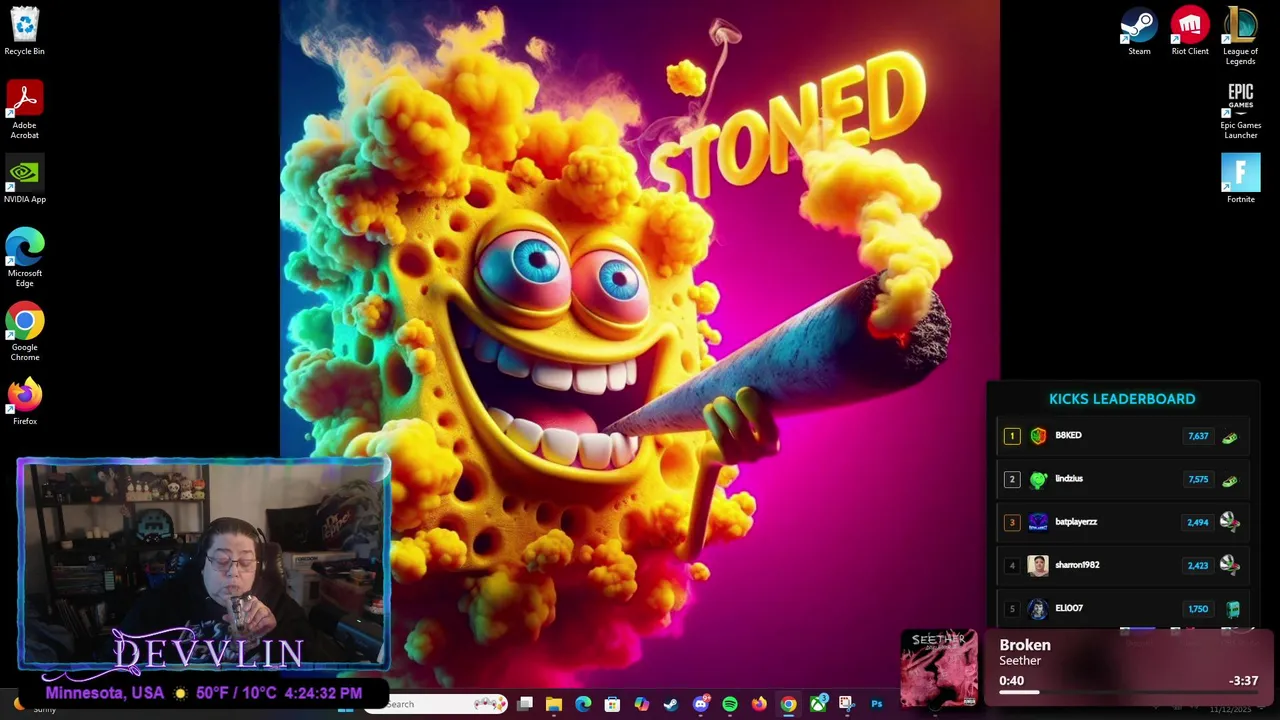This screenshot has width=1280, height=720.
Task: Switch to Steam in the taskbar
Action: [670, 704]
